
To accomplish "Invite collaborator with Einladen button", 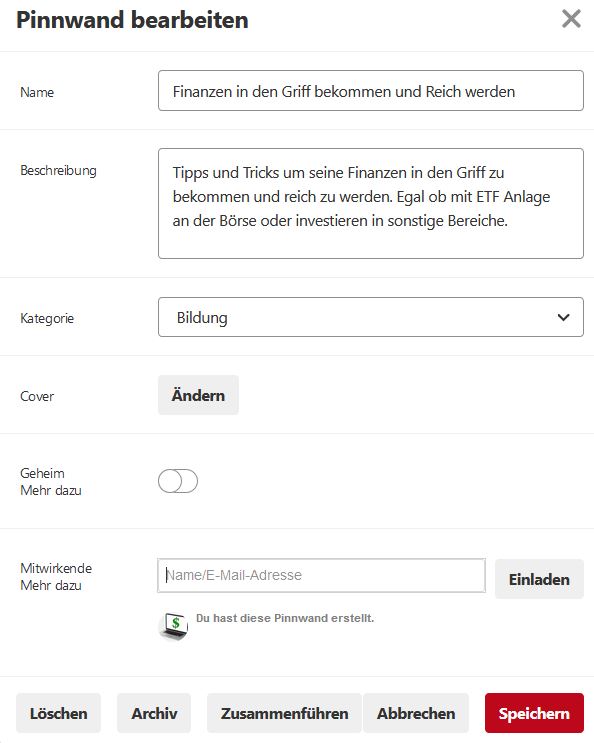I will point(539,579).
